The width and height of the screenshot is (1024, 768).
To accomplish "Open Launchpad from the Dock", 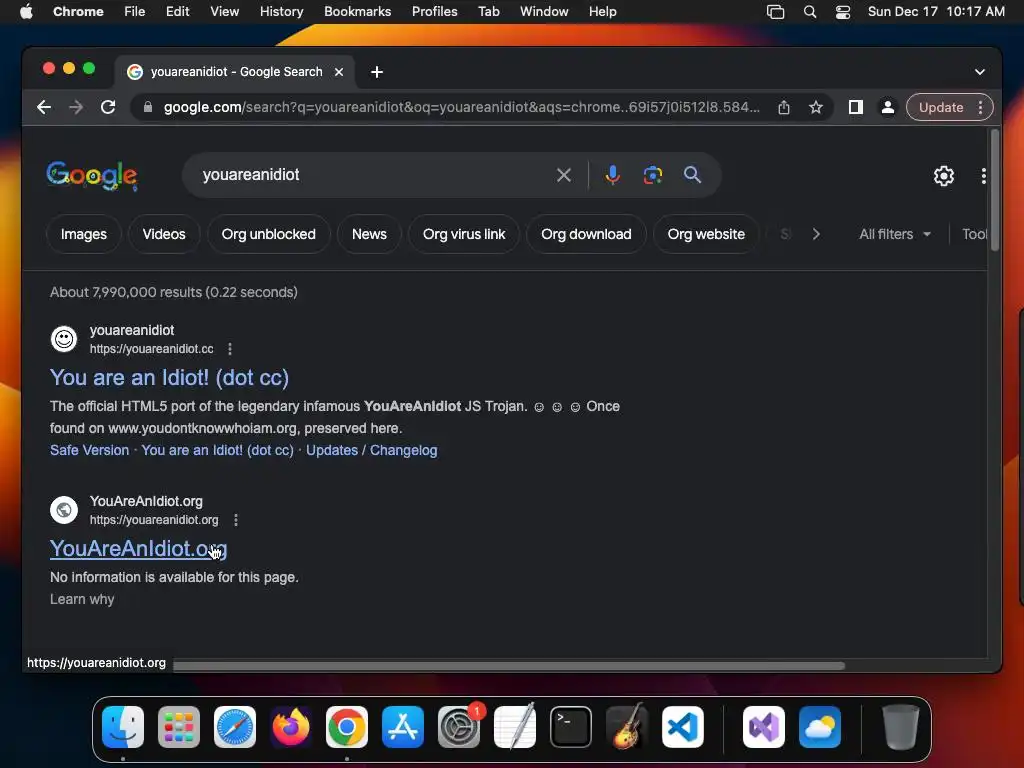I will [179, 727].
